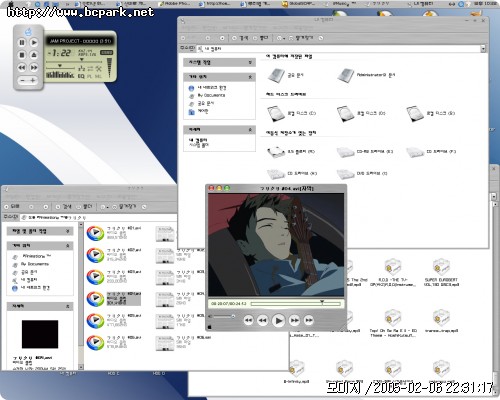Click the video player seek progress bar

(296, 304)
